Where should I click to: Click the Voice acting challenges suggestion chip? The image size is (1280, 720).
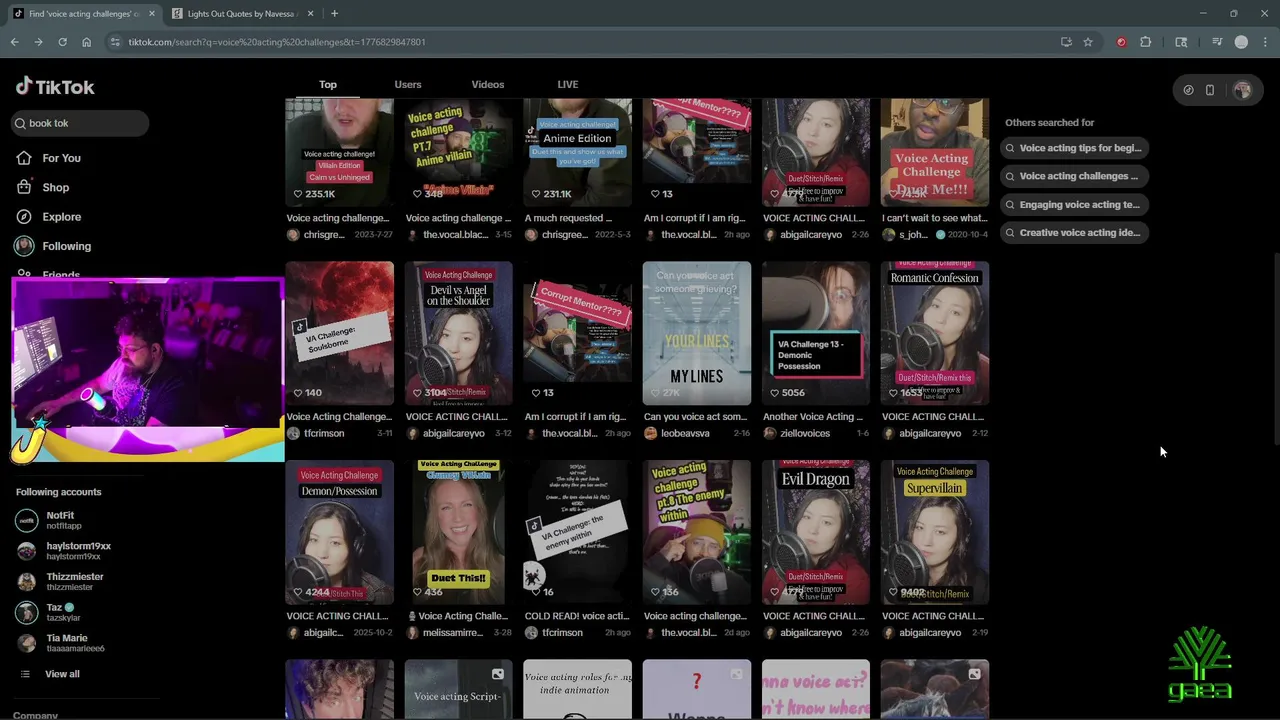pyautogui.click(x=1074, y=176)
